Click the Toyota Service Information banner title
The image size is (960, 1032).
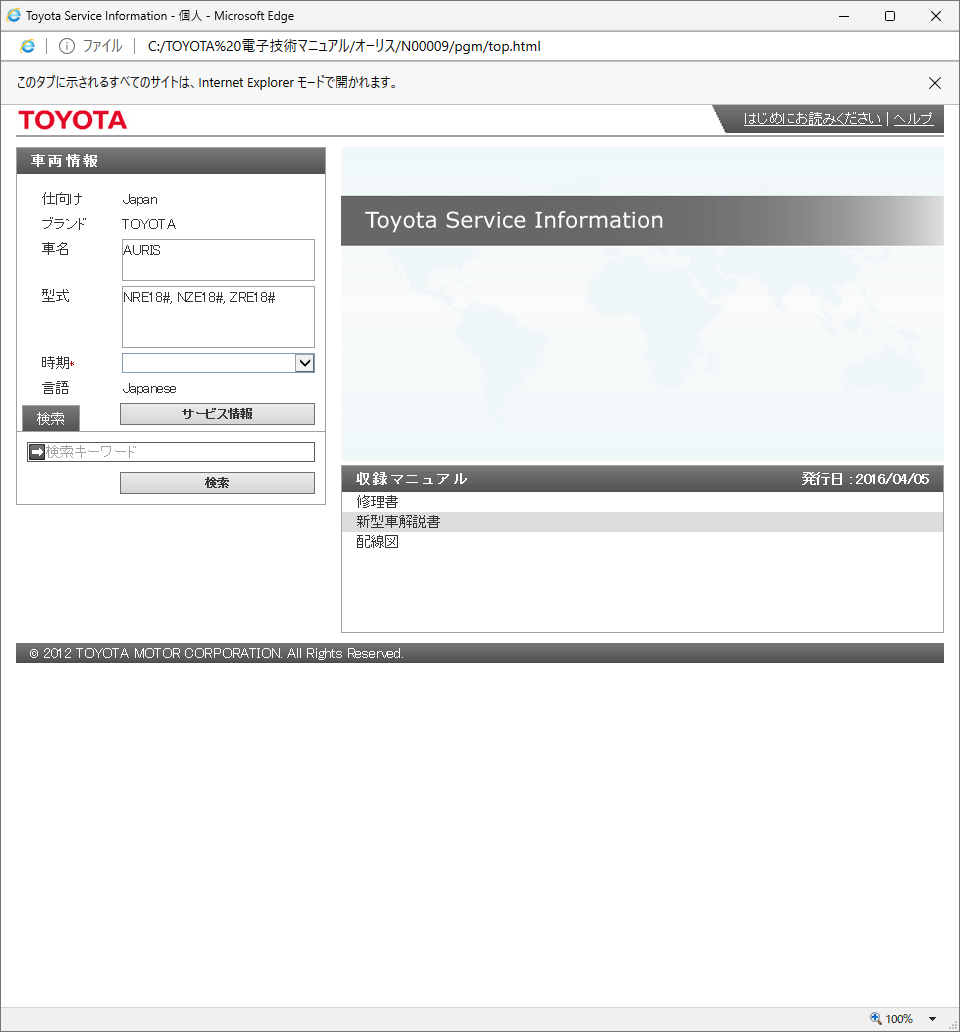click(515, 220)
